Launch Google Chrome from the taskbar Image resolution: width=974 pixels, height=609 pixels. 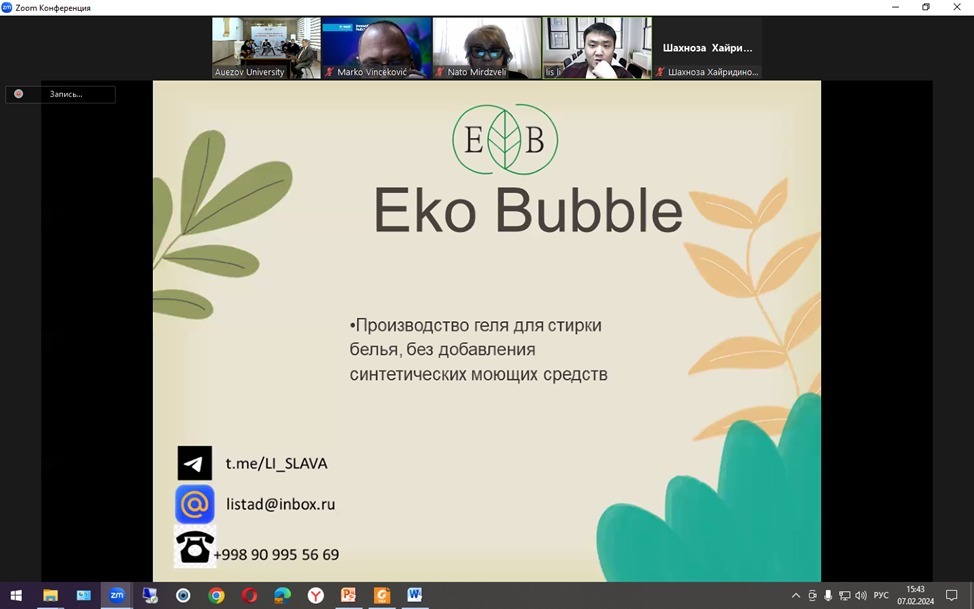click(x=216, y=595)
